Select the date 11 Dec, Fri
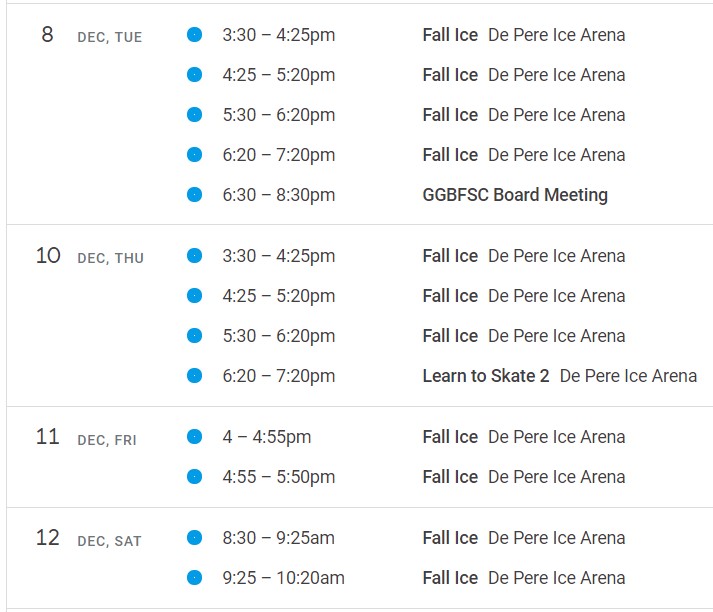 [86, 437]
